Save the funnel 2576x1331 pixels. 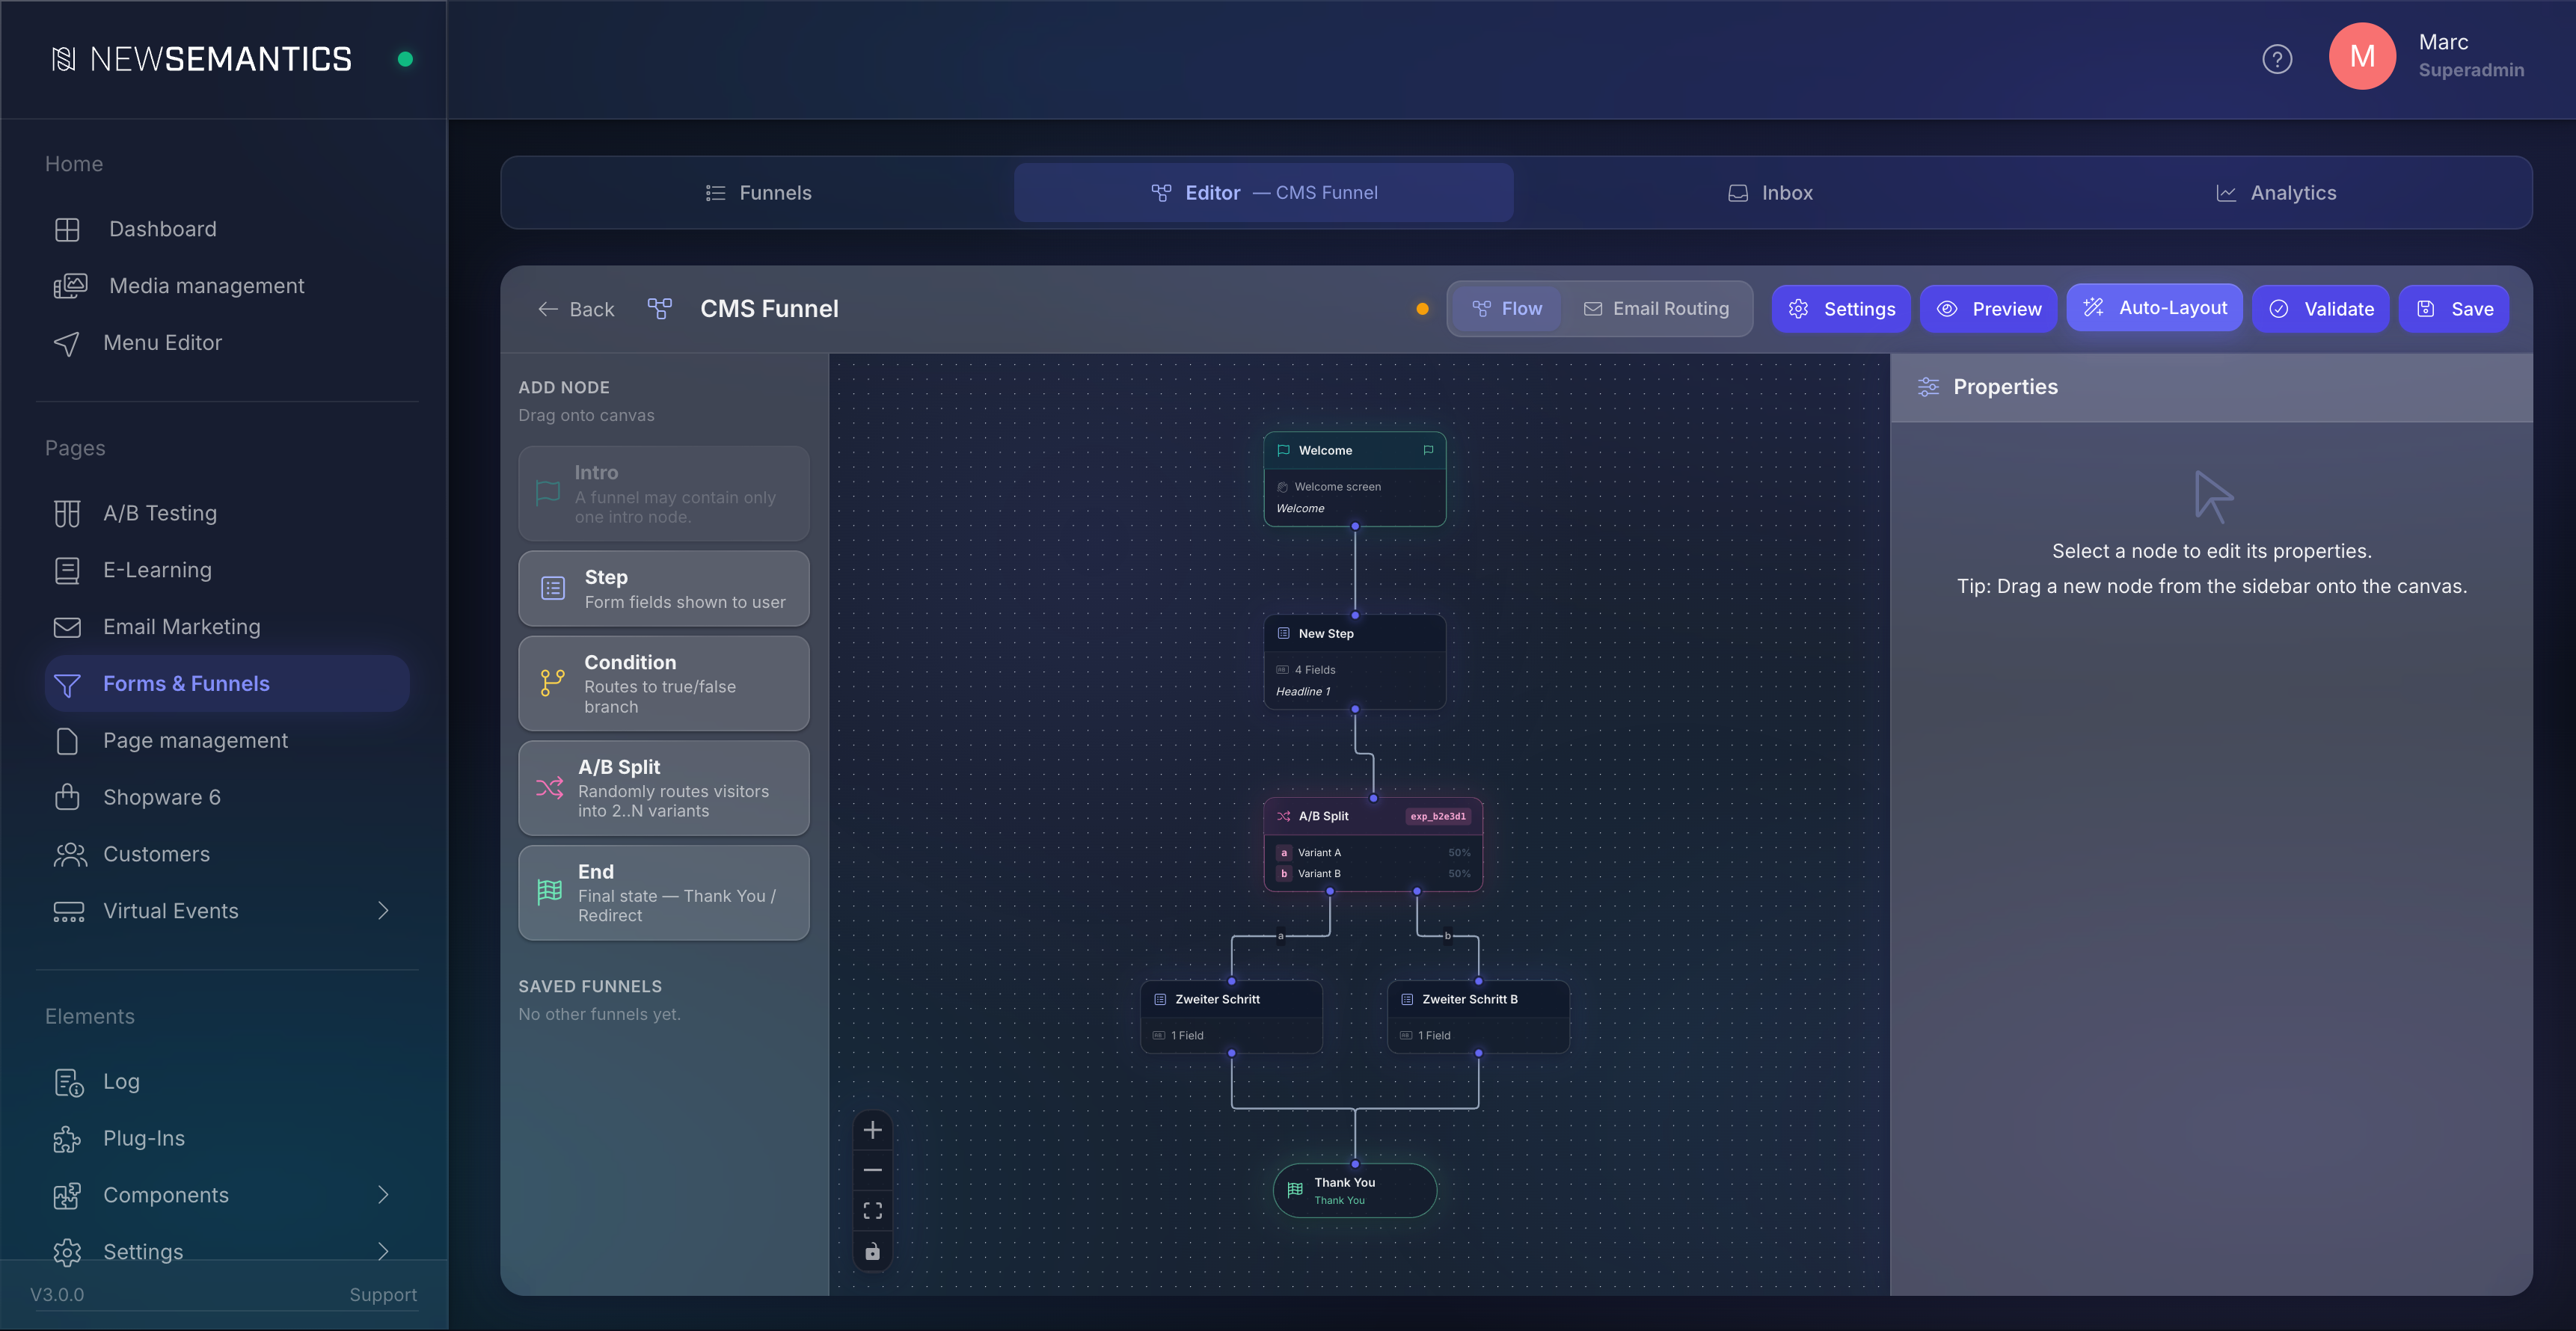tap(2453, 309)
